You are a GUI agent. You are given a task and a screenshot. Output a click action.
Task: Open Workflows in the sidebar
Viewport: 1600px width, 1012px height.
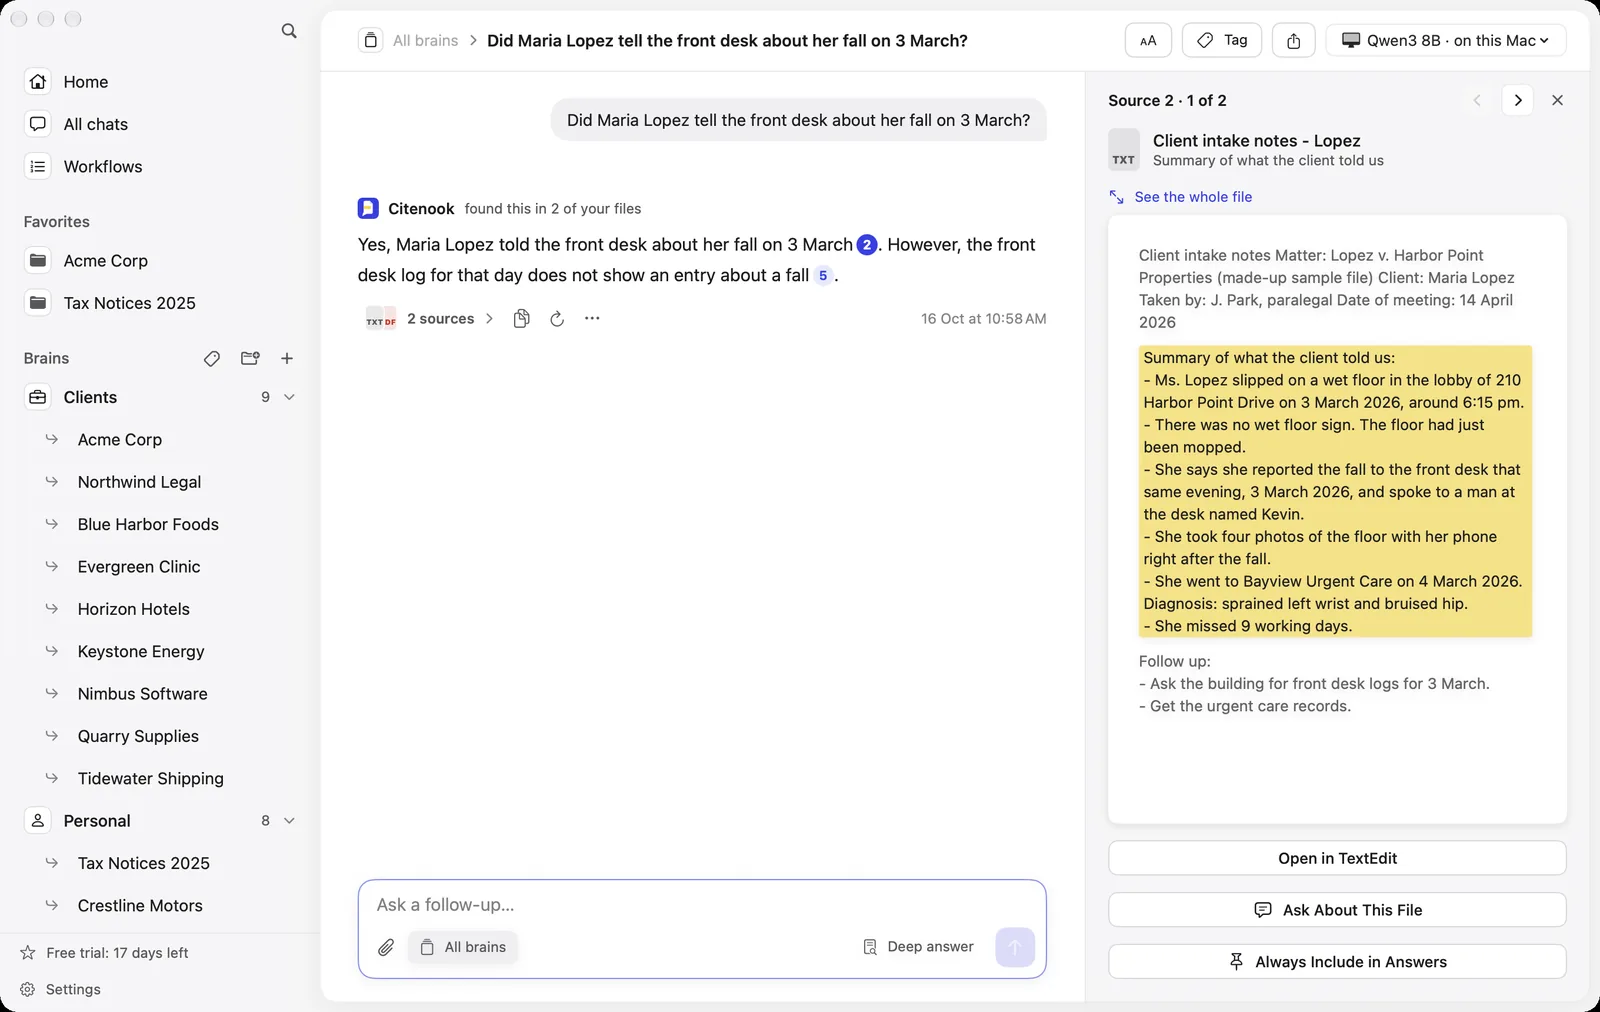click(160, 167)
